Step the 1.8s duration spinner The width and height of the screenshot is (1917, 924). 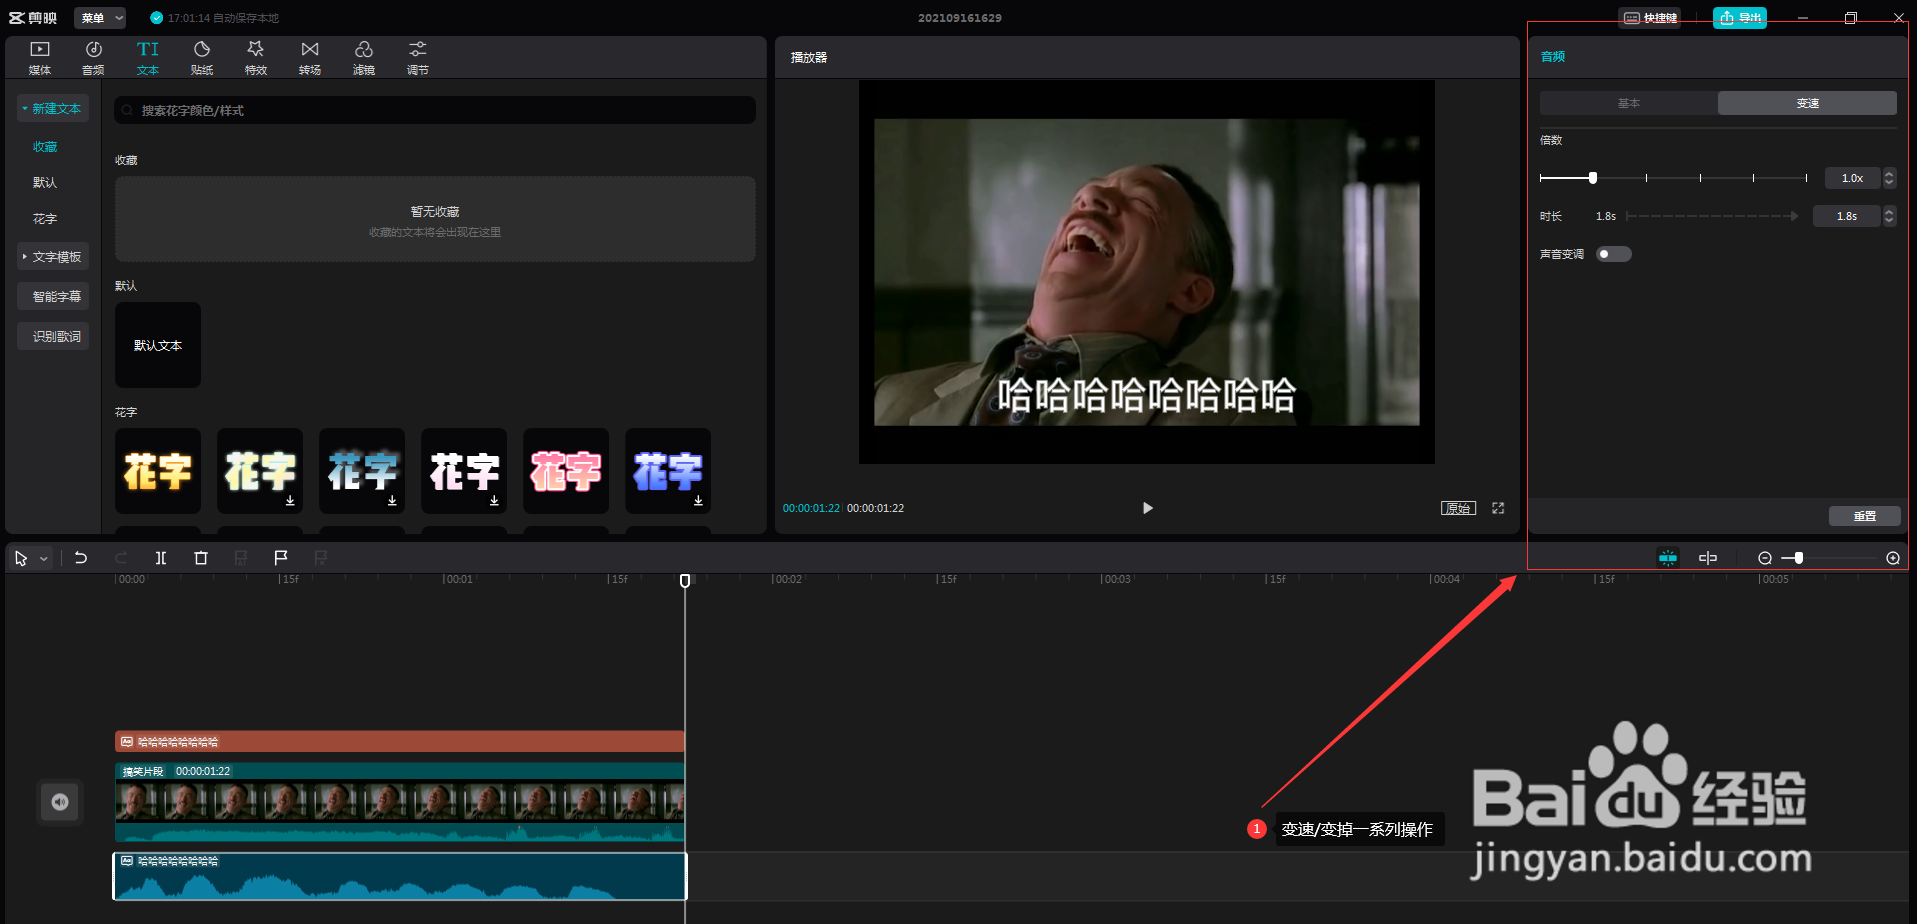click(1889, 216)
